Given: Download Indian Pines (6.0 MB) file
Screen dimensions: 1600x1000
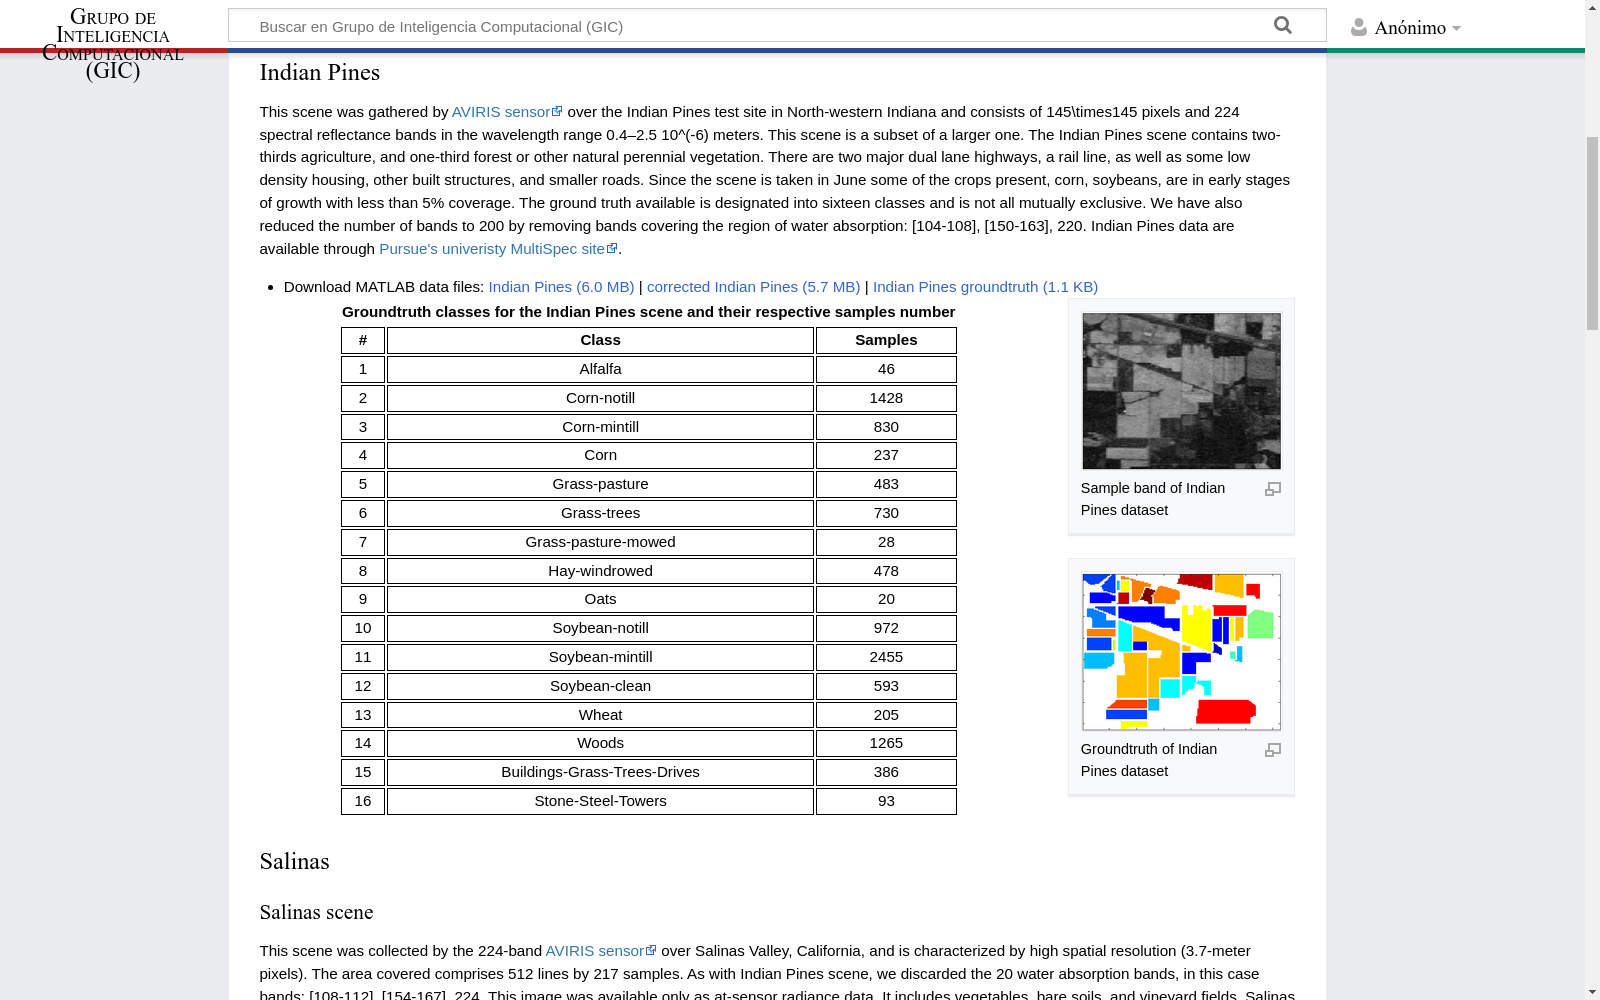Looking at the screenshot, I should pyautogui.click(x=561, y=287).
